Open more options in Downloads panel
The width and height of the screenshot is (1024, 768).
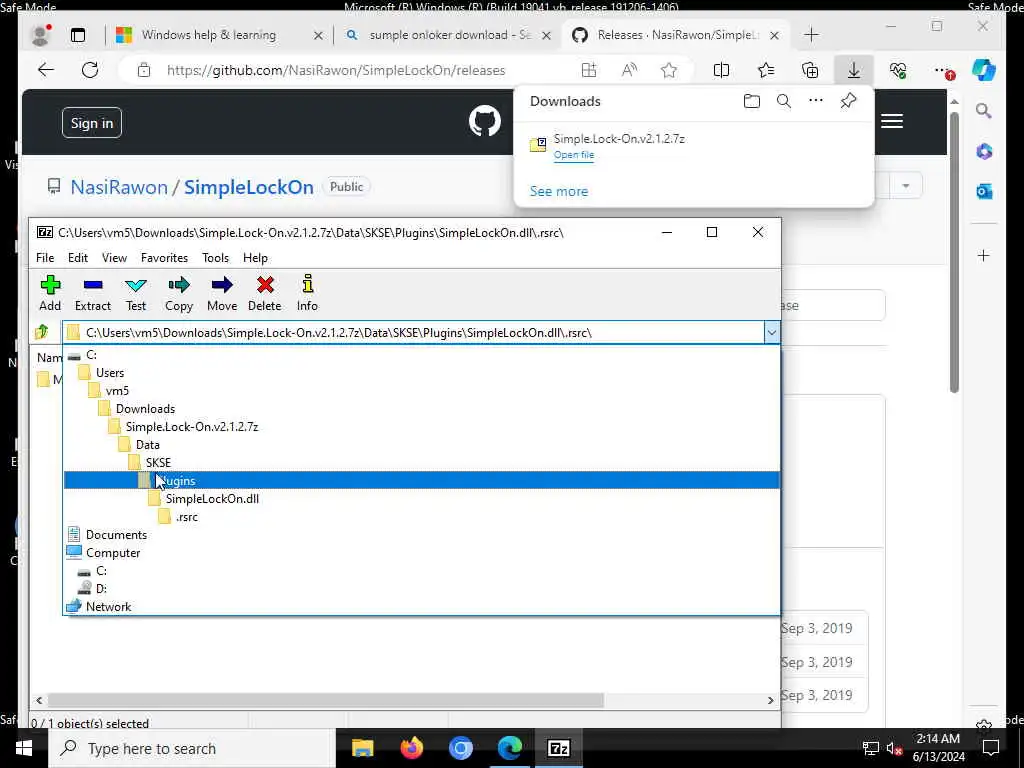coord(816,101)
